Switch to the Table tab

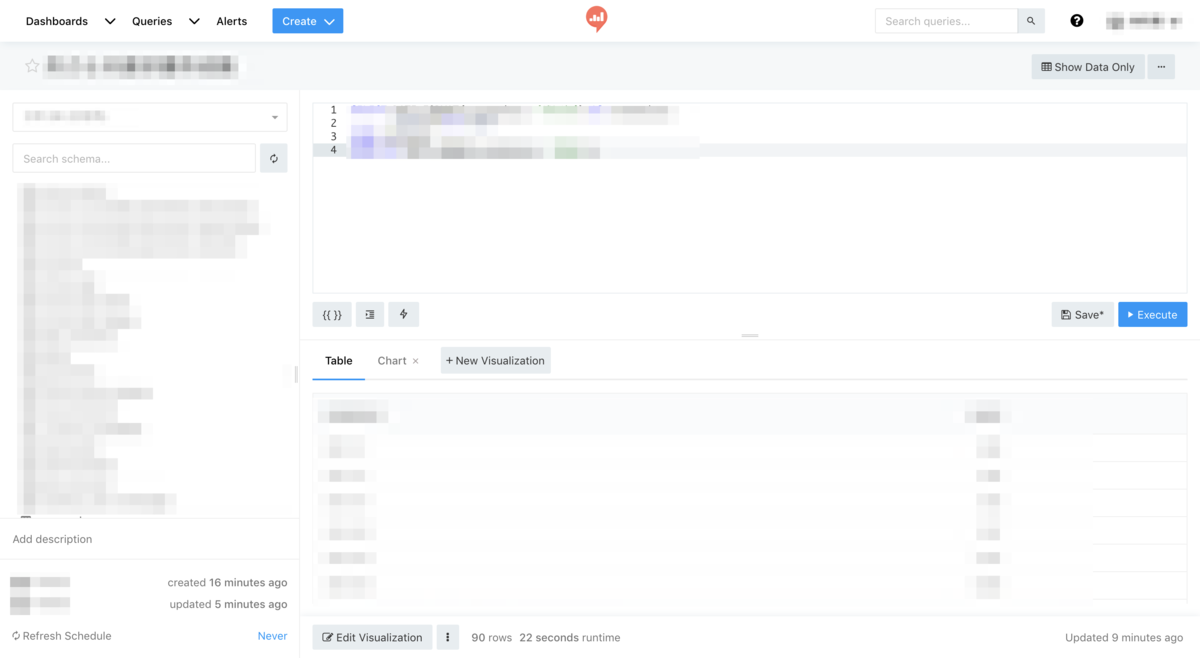339,361
